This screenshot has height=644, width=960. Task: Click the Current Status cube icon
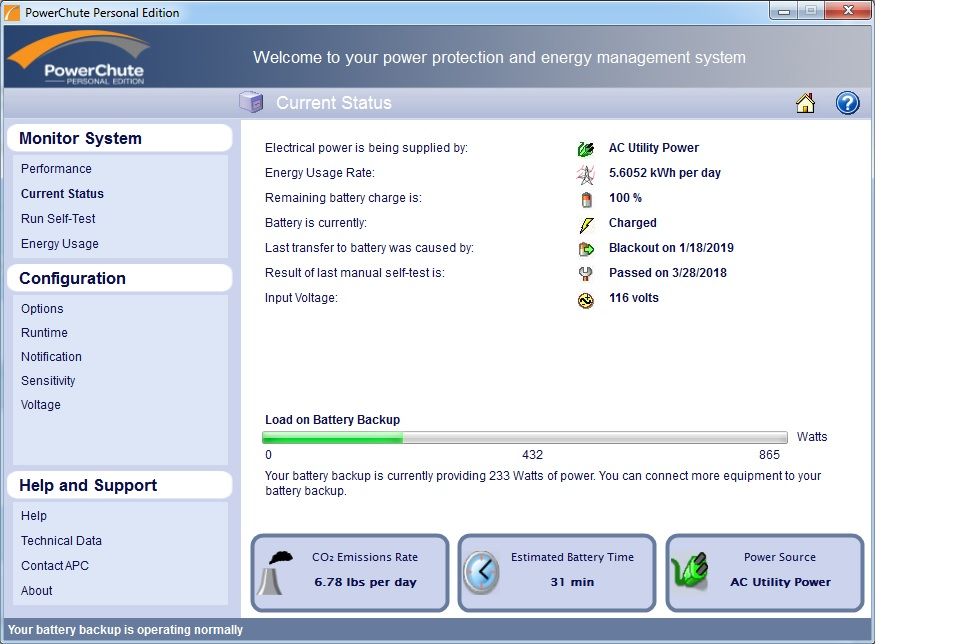pyautogui.click(x=251, y=102)
